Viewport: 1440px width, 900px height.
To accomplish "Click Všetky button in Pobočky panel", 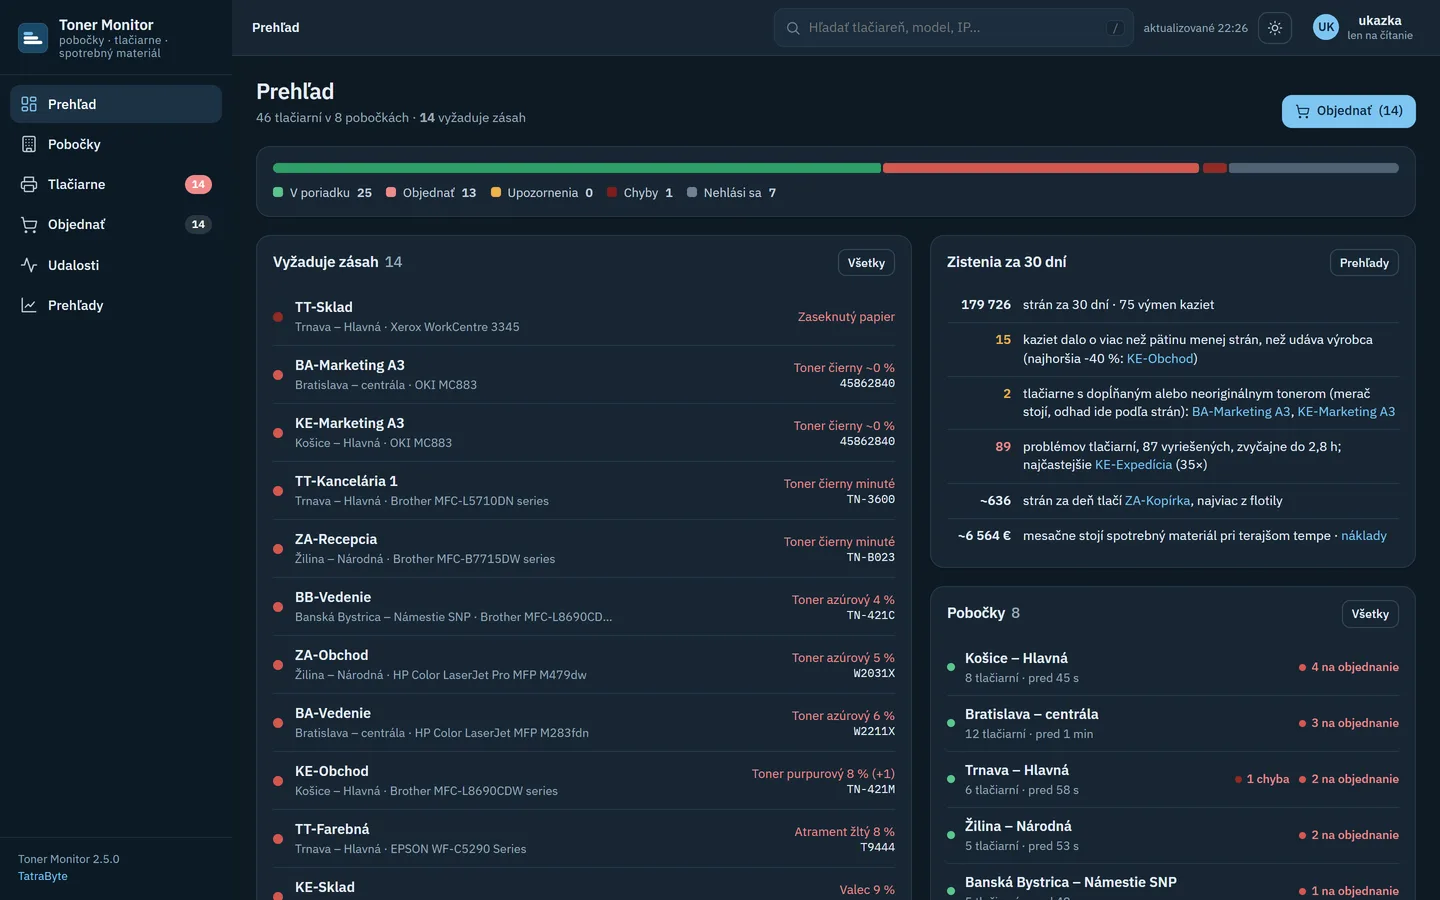I will tap(1370, 614).
